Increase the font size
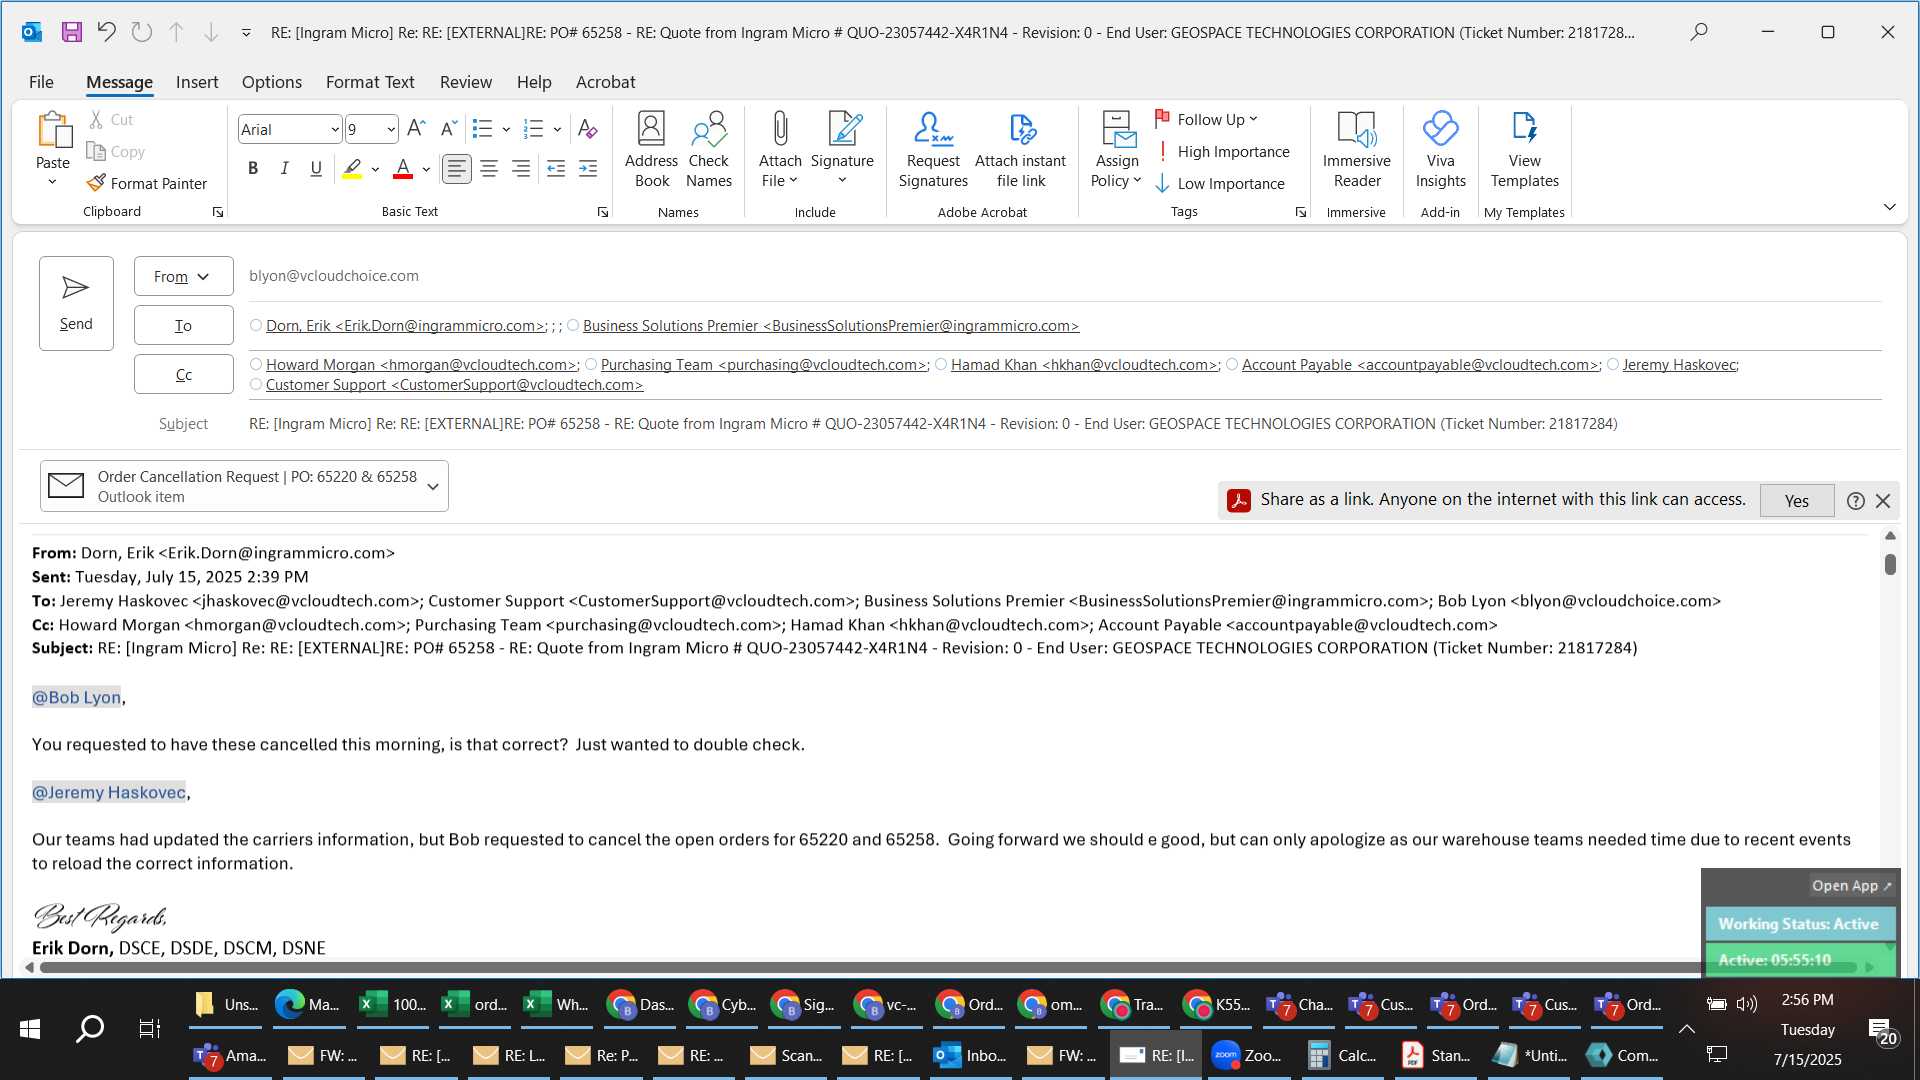 click(x=417, y=128)
